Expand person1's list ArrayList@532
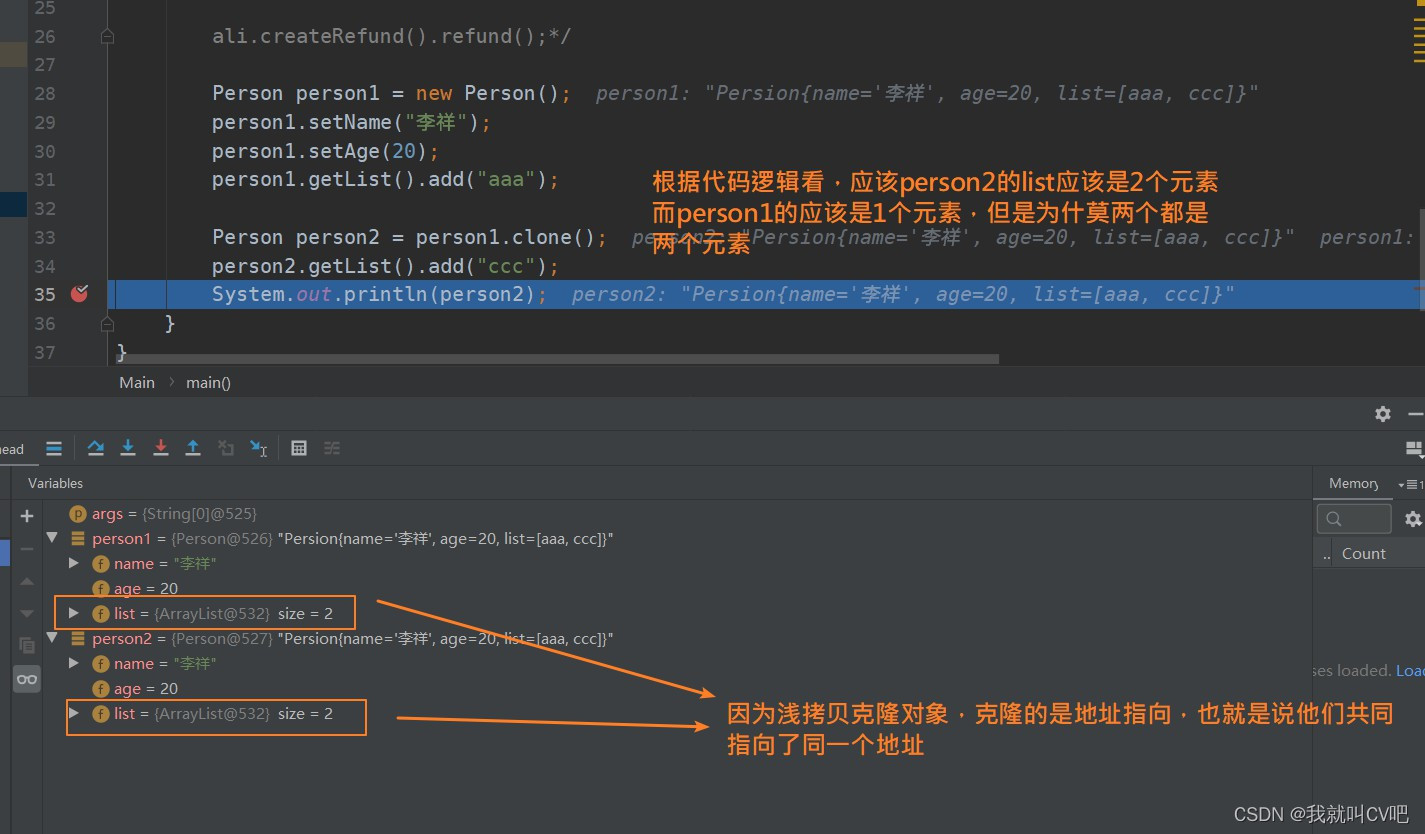The image size is (1425, 834). click(74, 613)
